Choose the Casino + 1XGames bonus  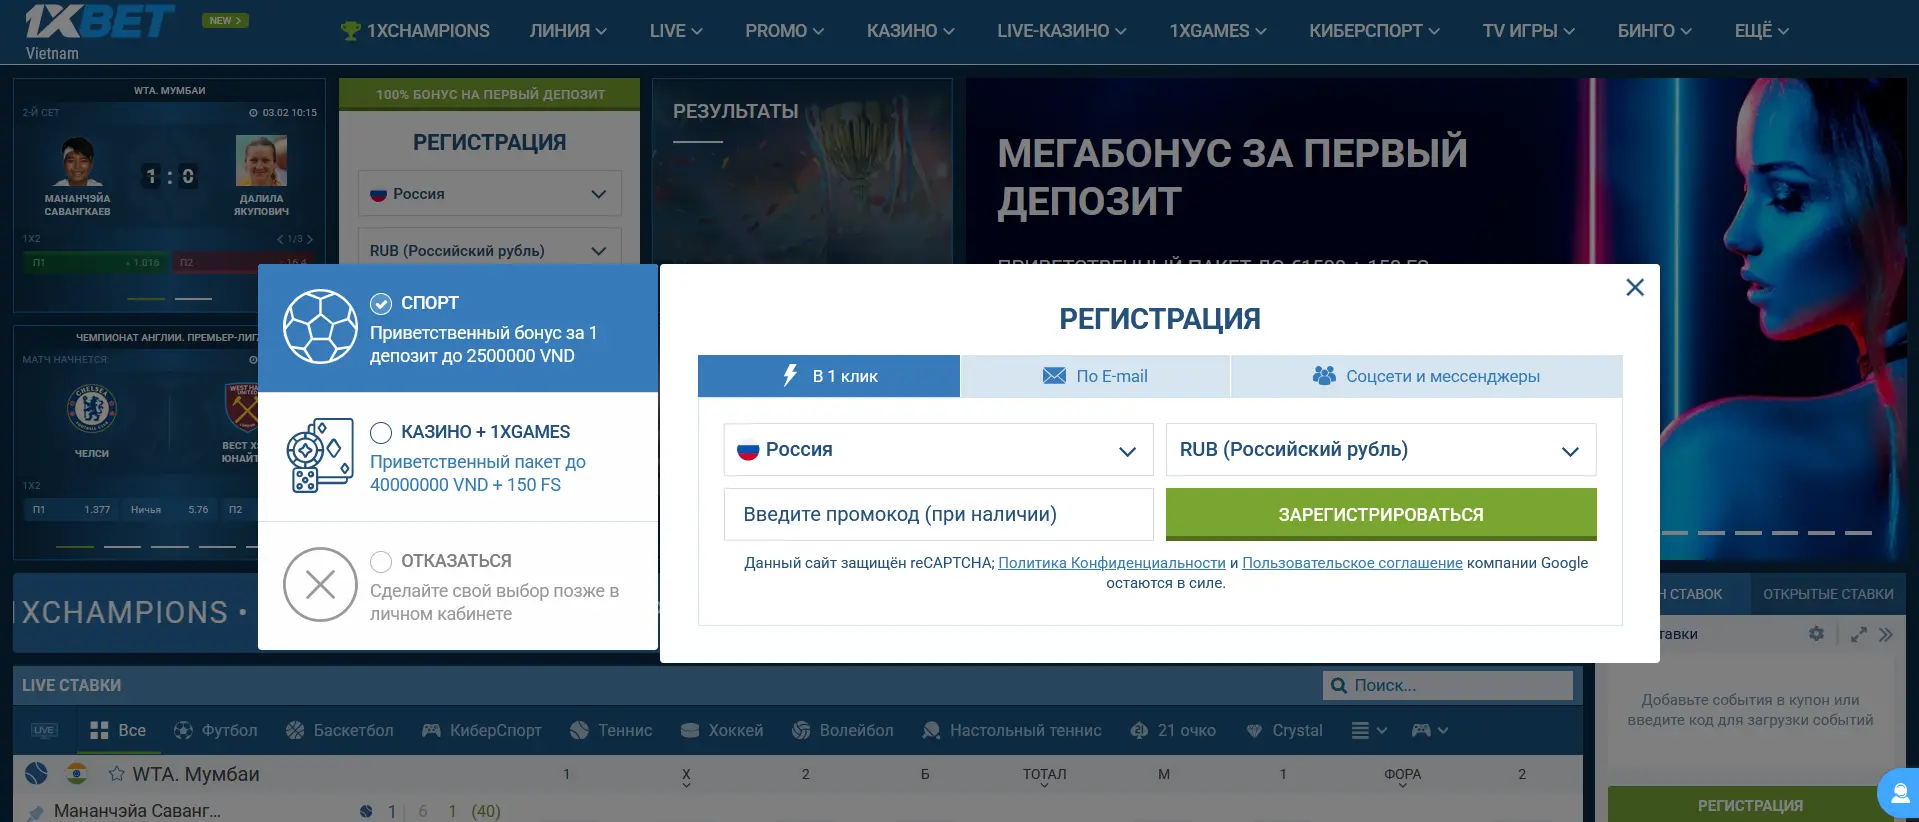[x=381, y=433]
